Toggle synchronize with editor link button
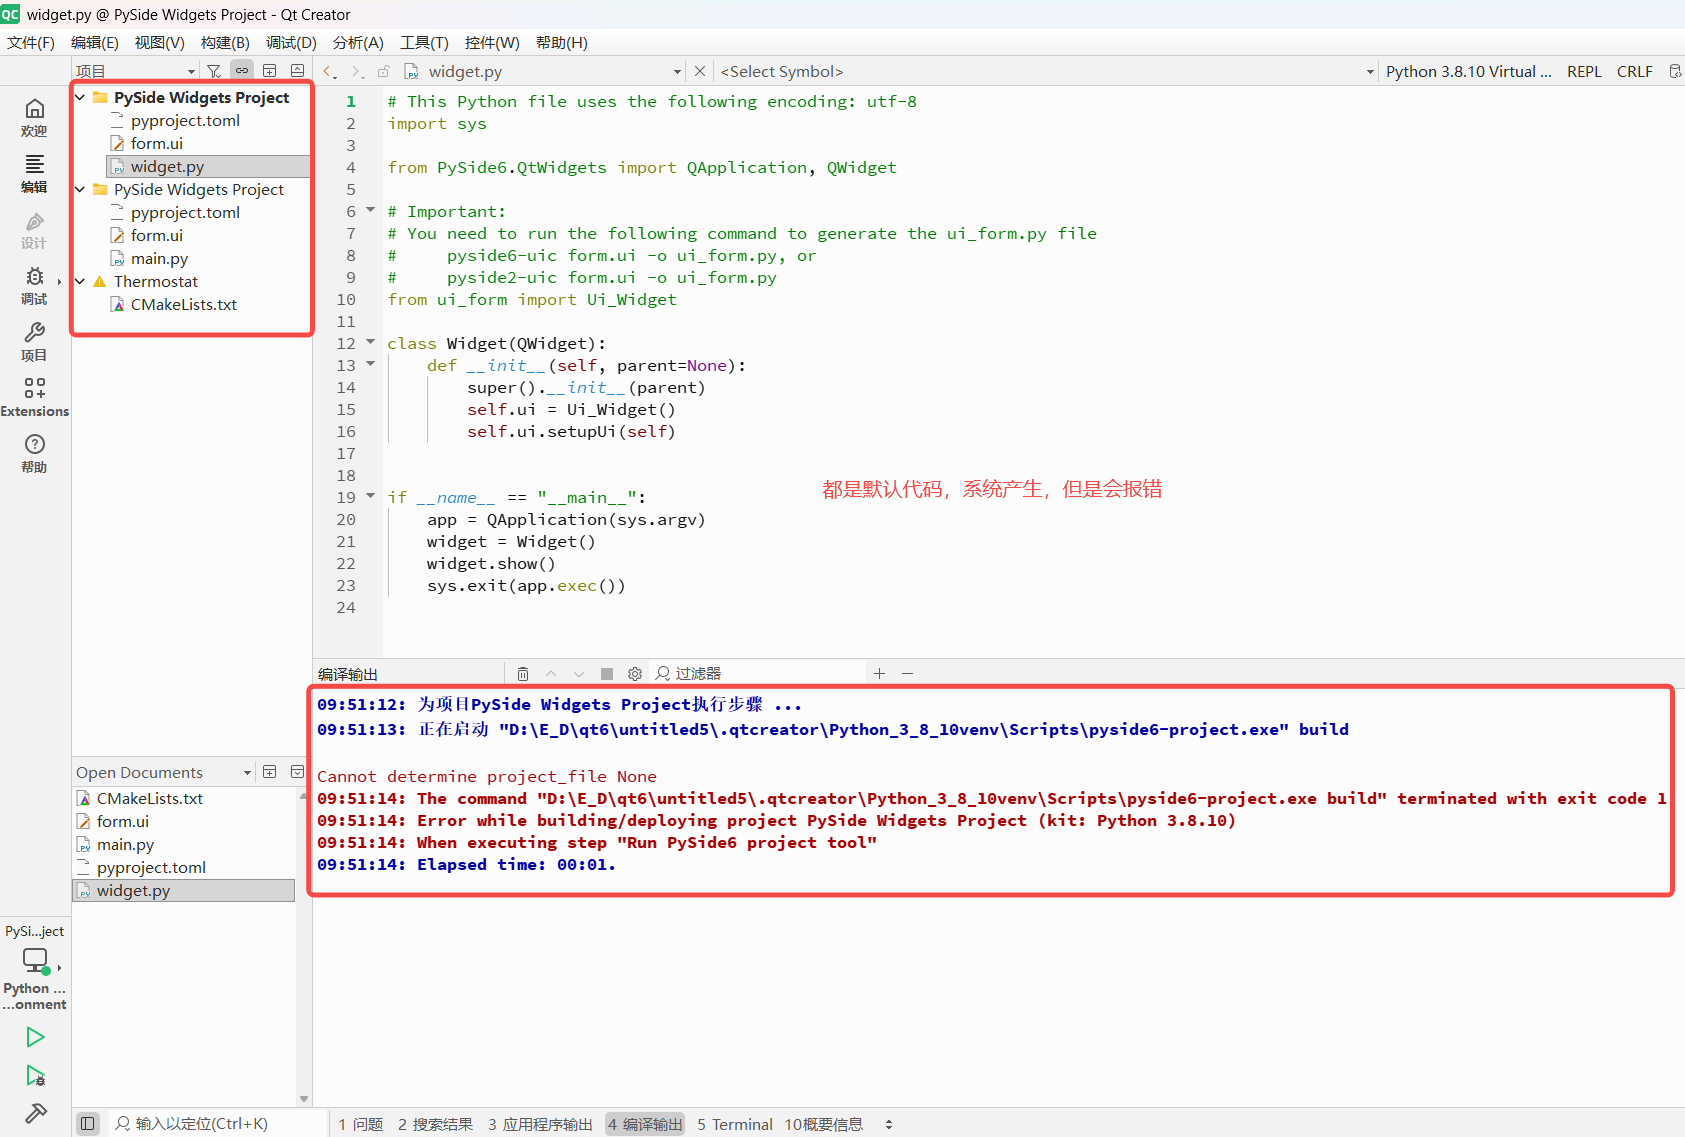The height and width of the screenshot is (1137, 1685). (x=242, y=71)
